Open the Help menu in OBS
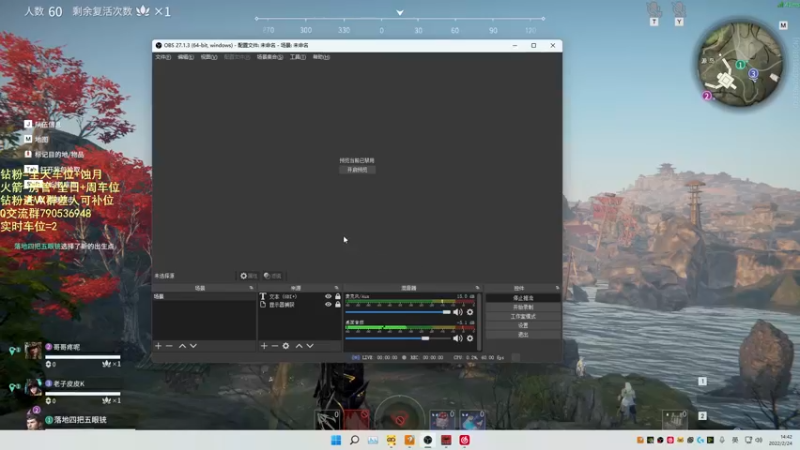800x450 pixels. (x=321, y=57)
